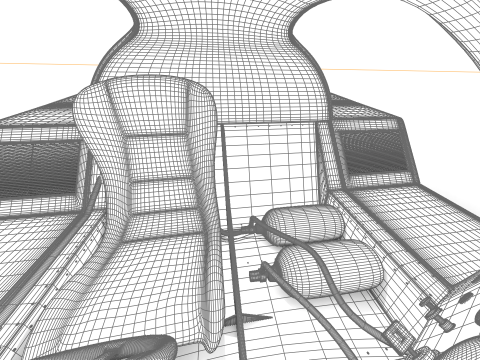Viewport: 480px width, 360px height.
Task: Select the dark left side window opening
Action: point(39,170)
